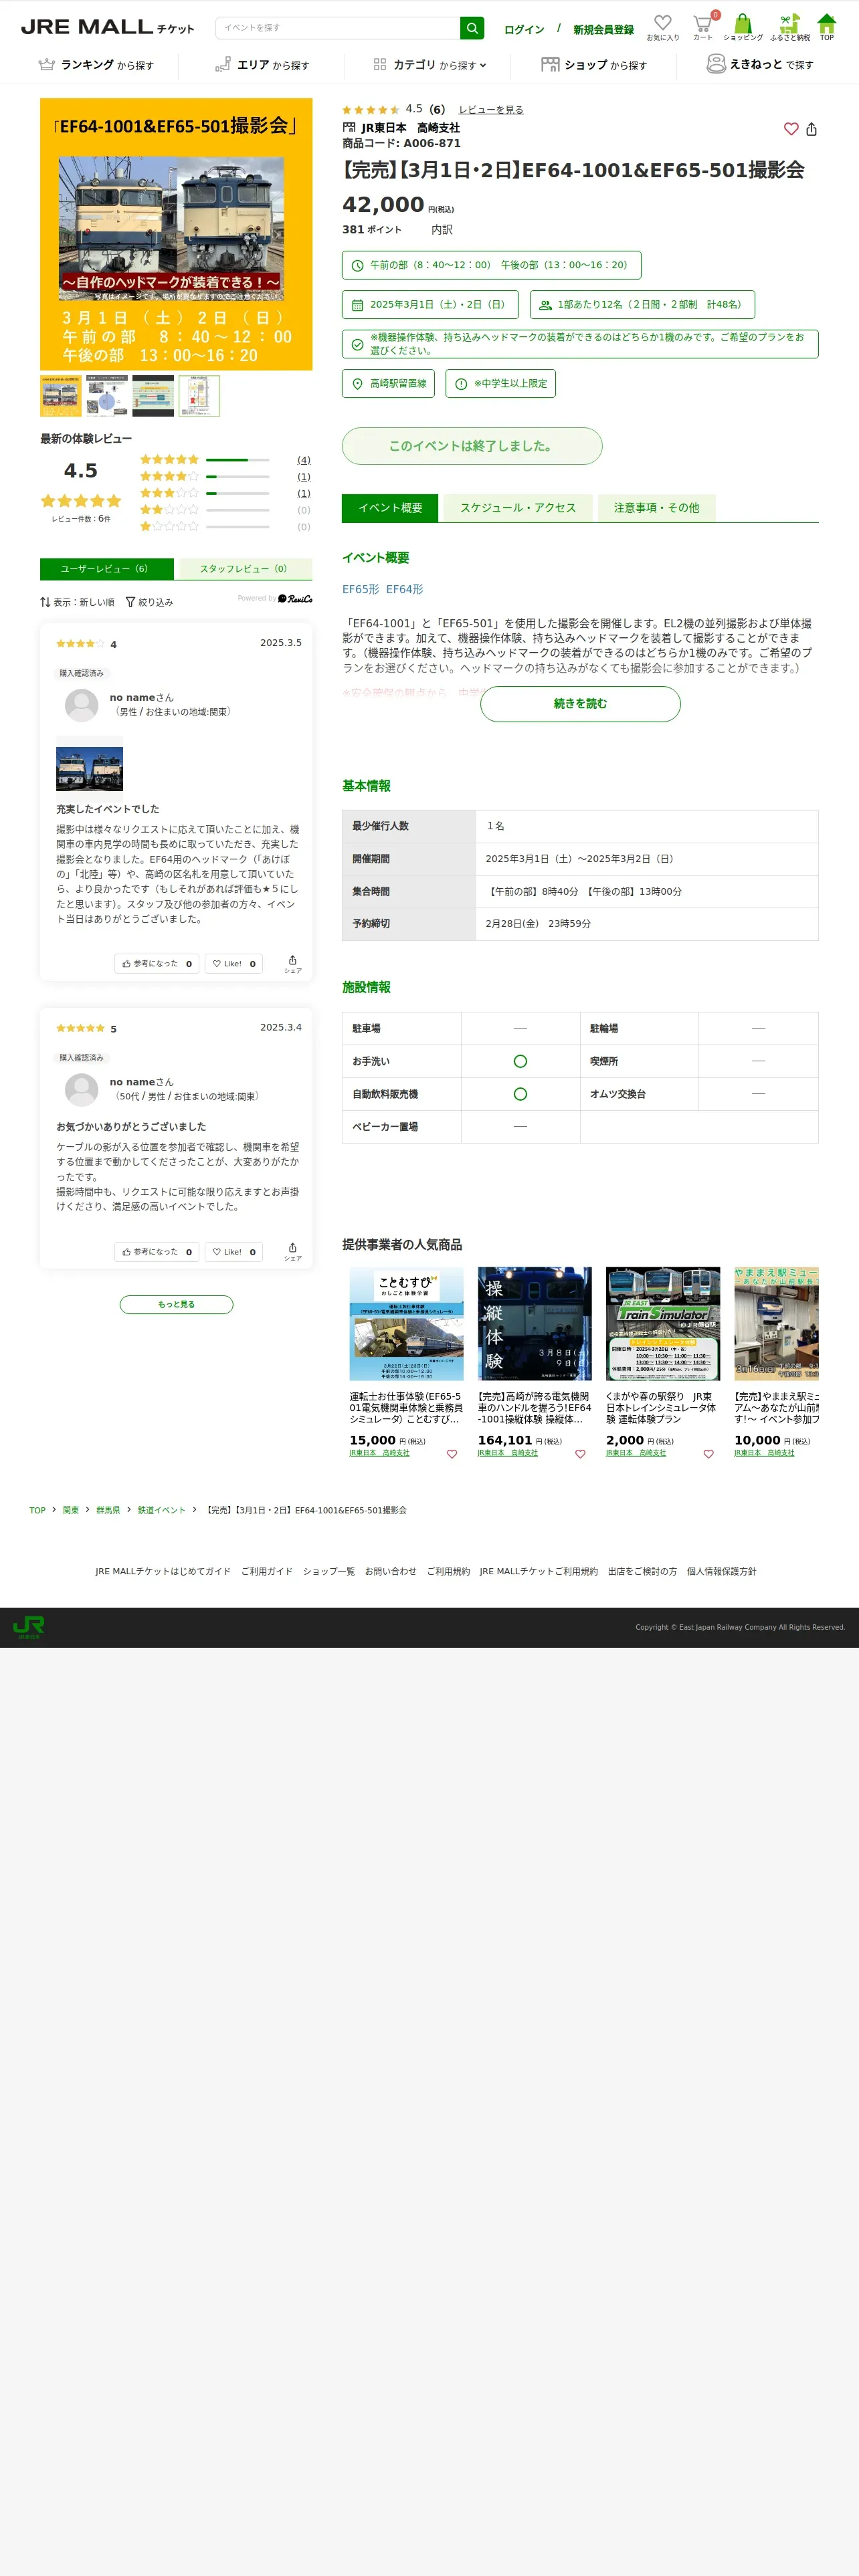Click the ランキング crown icon
The width and height of the screenshot is (859, 2576).
47,64
